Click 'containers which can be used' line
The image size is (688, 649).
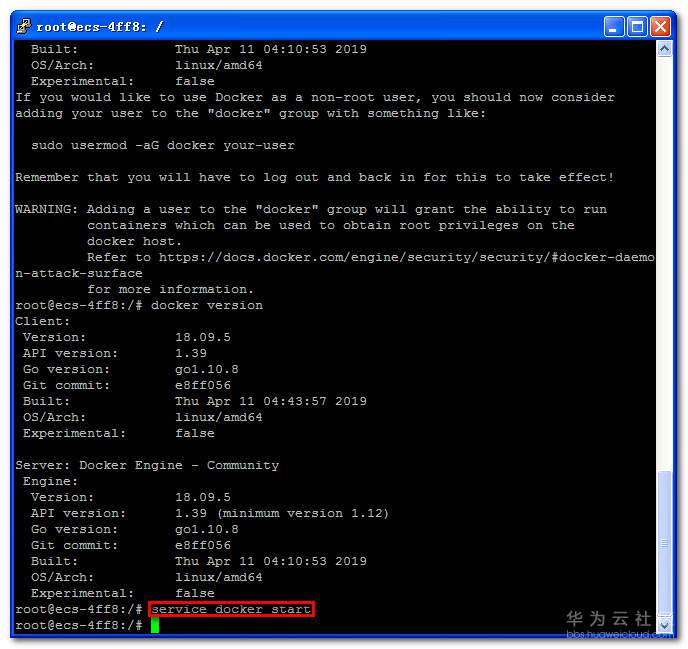click(331, 225)
